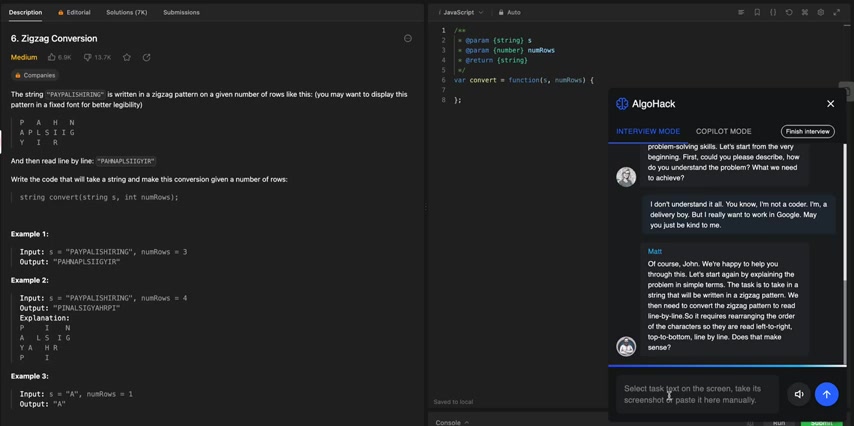854x426 pixels.
Task: Click the thumbs-down dislike icon
Action: pyautogui.click(x=87, y=57)
